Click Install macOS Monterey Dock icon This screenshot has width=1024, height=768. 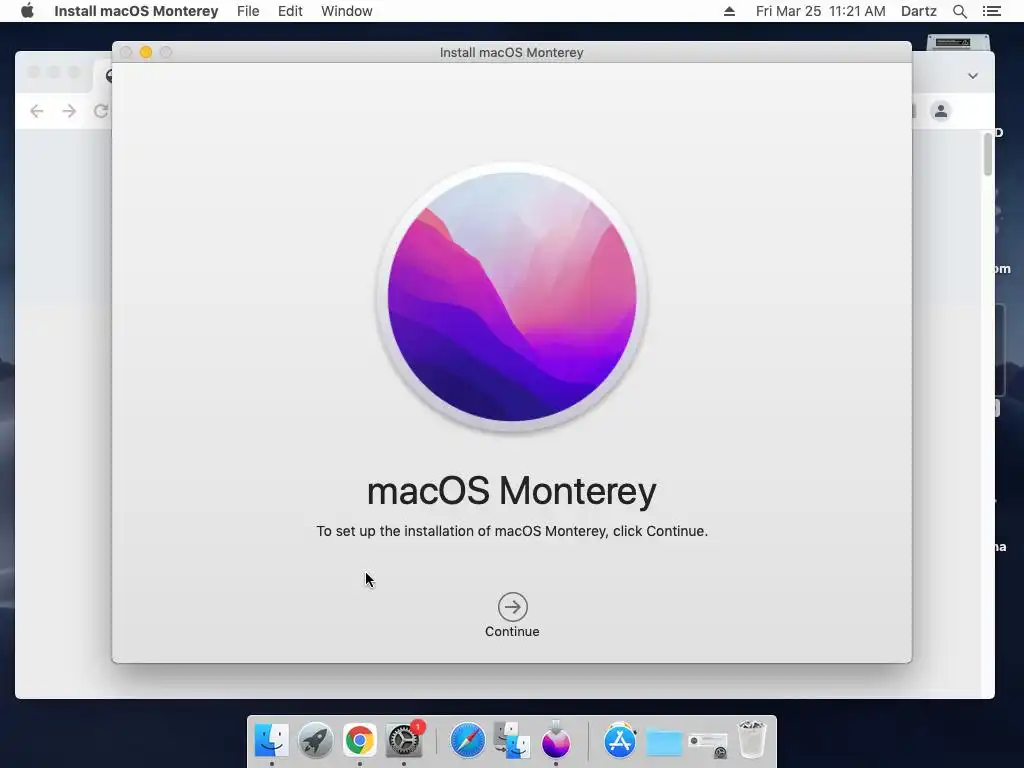click(x=556, y=741)
